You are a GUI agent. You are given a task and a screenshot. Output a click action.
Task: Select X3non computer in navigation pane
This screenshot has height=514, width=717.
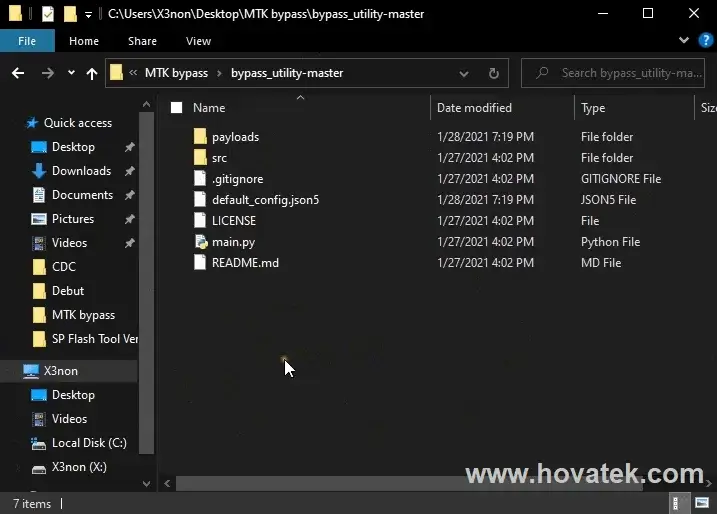tap(60, 371)
